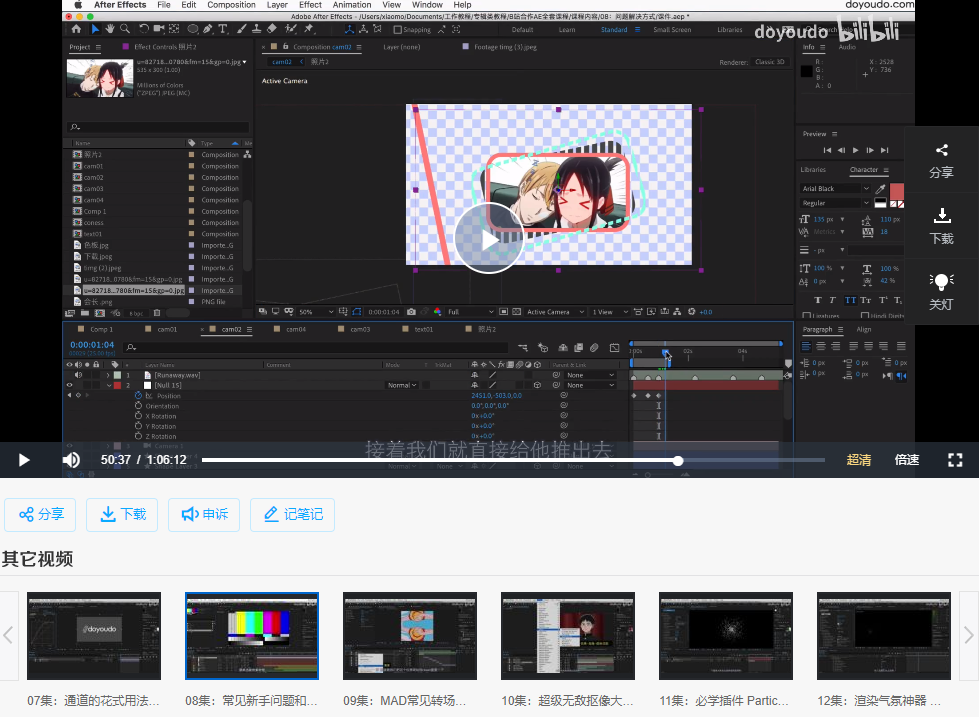Open the Arial Black font dropdown
This screenshot has height=717, width=979.
(835, 189)
